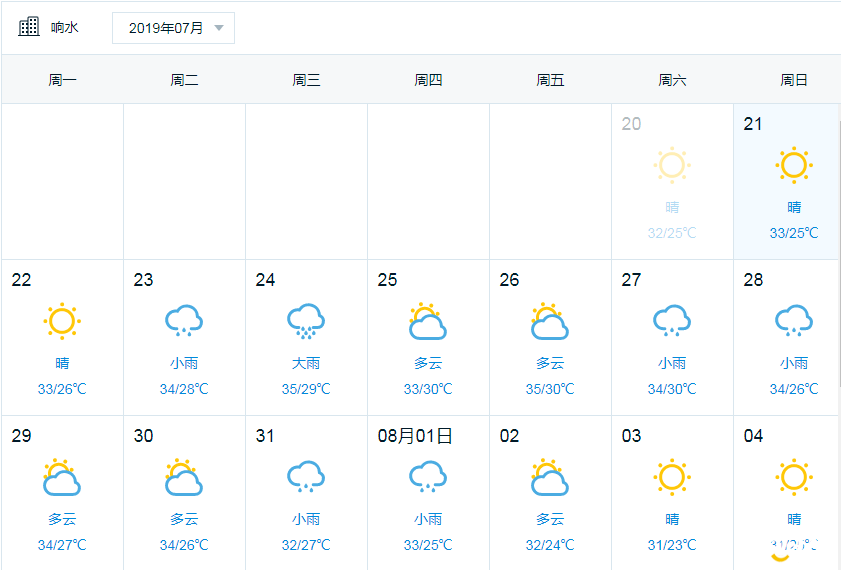841x570 pixels.
Task: Click the light rain icon on day 31
Action: point(306,477)
